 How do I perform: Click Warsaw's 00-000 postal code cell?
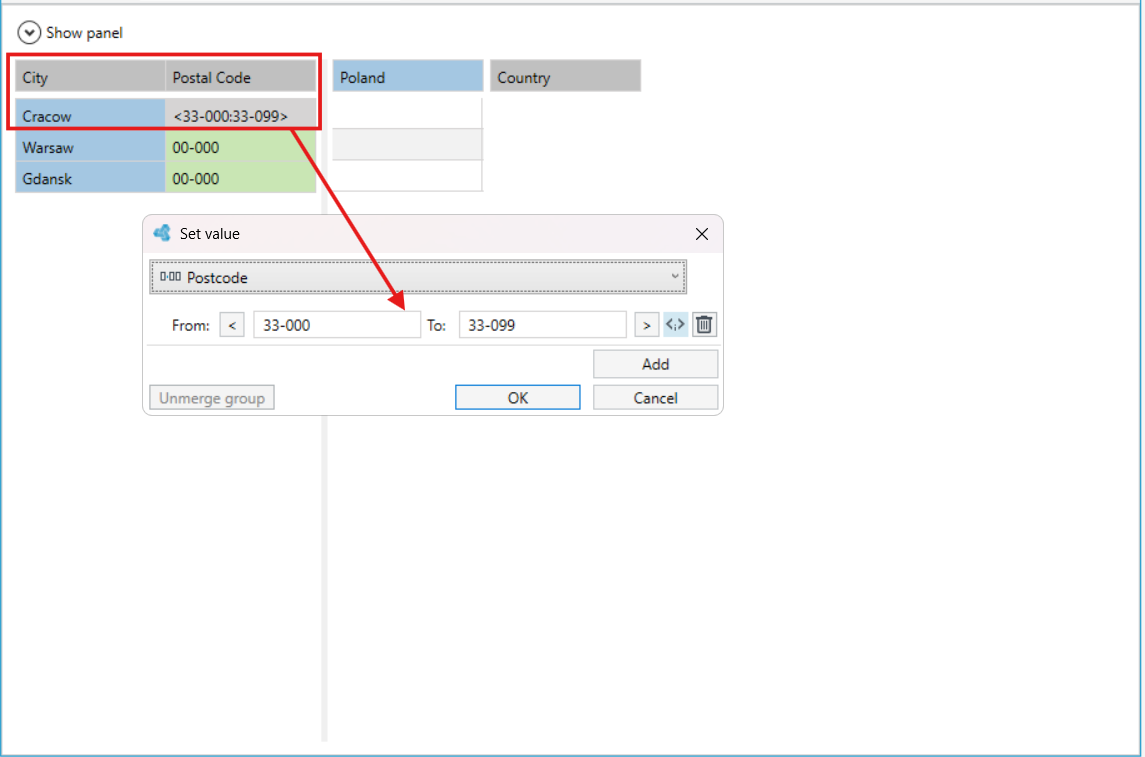coord(241,147)
